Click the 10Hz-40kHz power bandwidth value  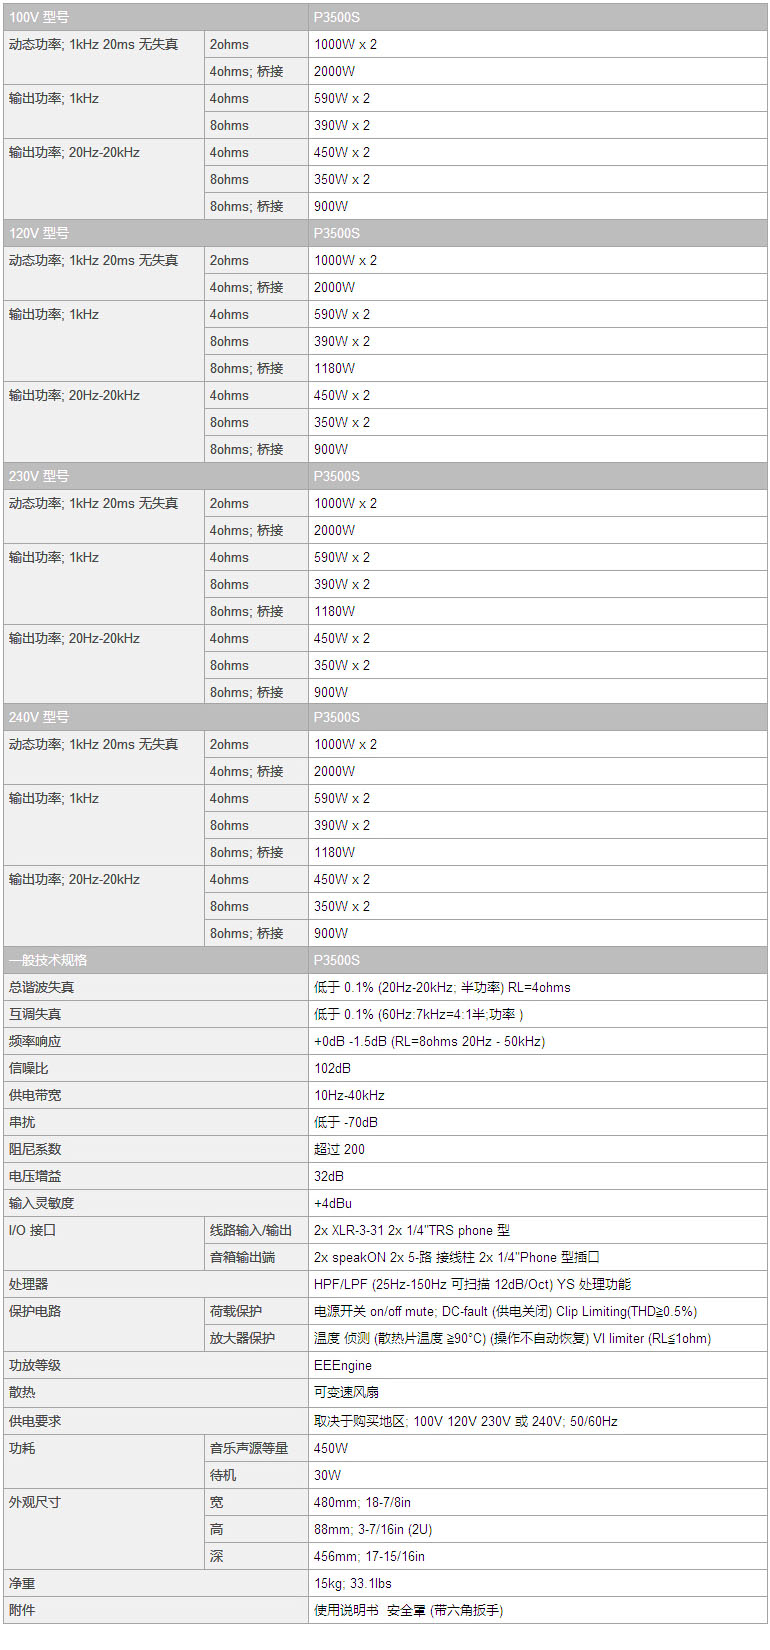349,1095
